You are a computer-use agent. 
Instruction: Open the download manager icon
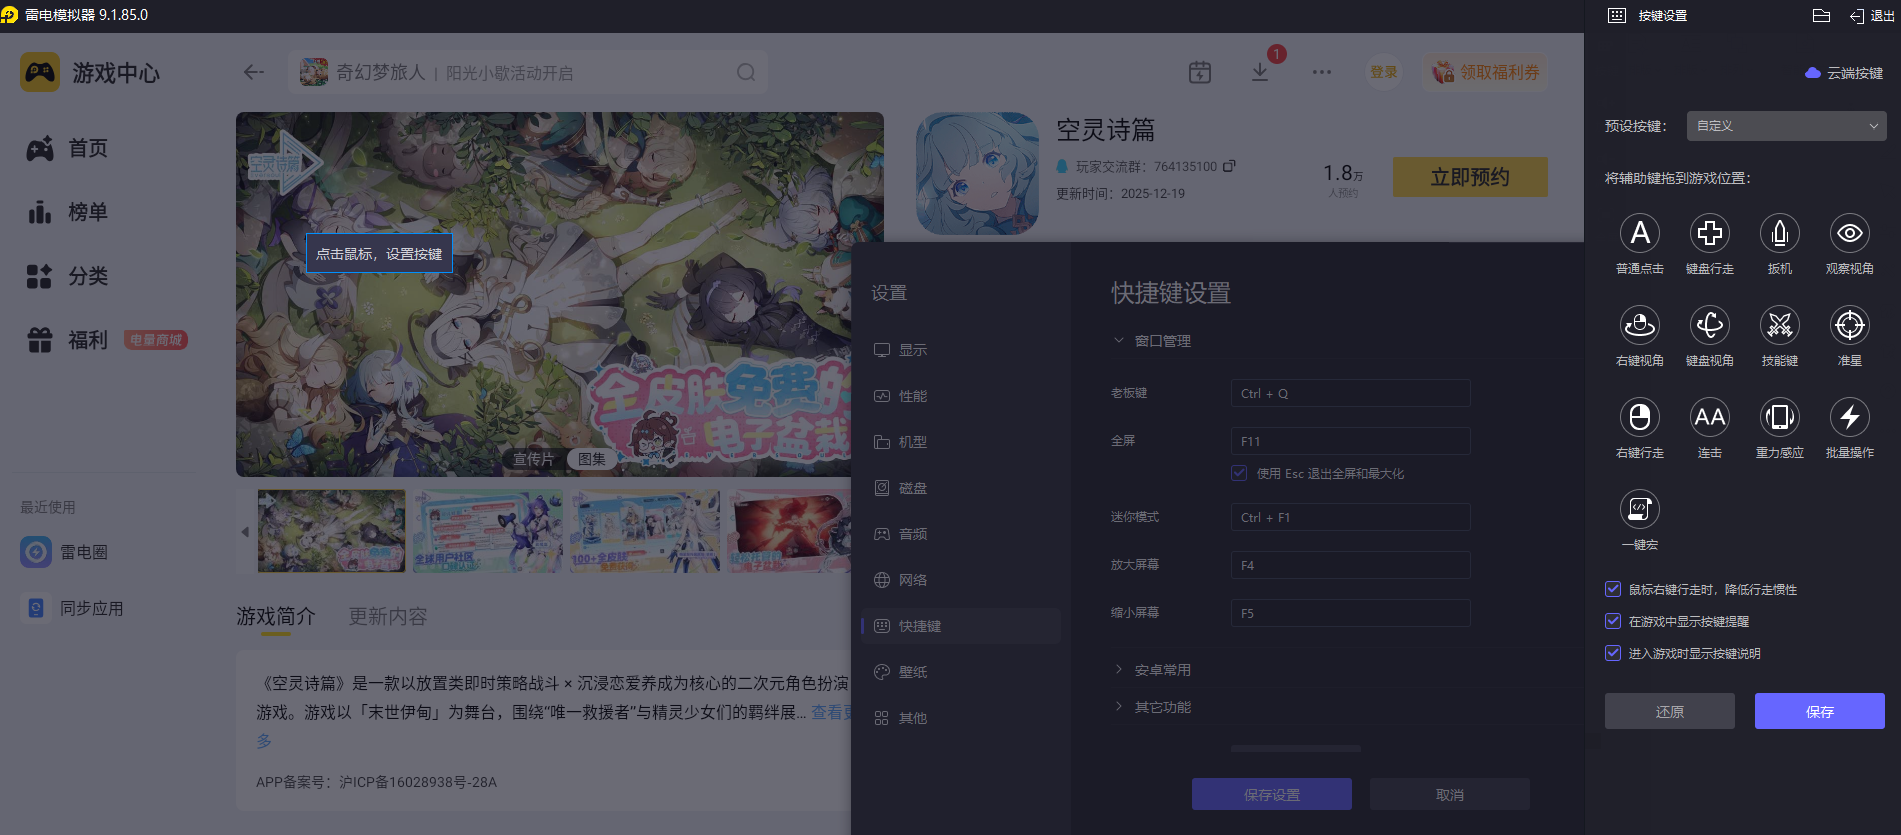click(x=1260, y=72)
